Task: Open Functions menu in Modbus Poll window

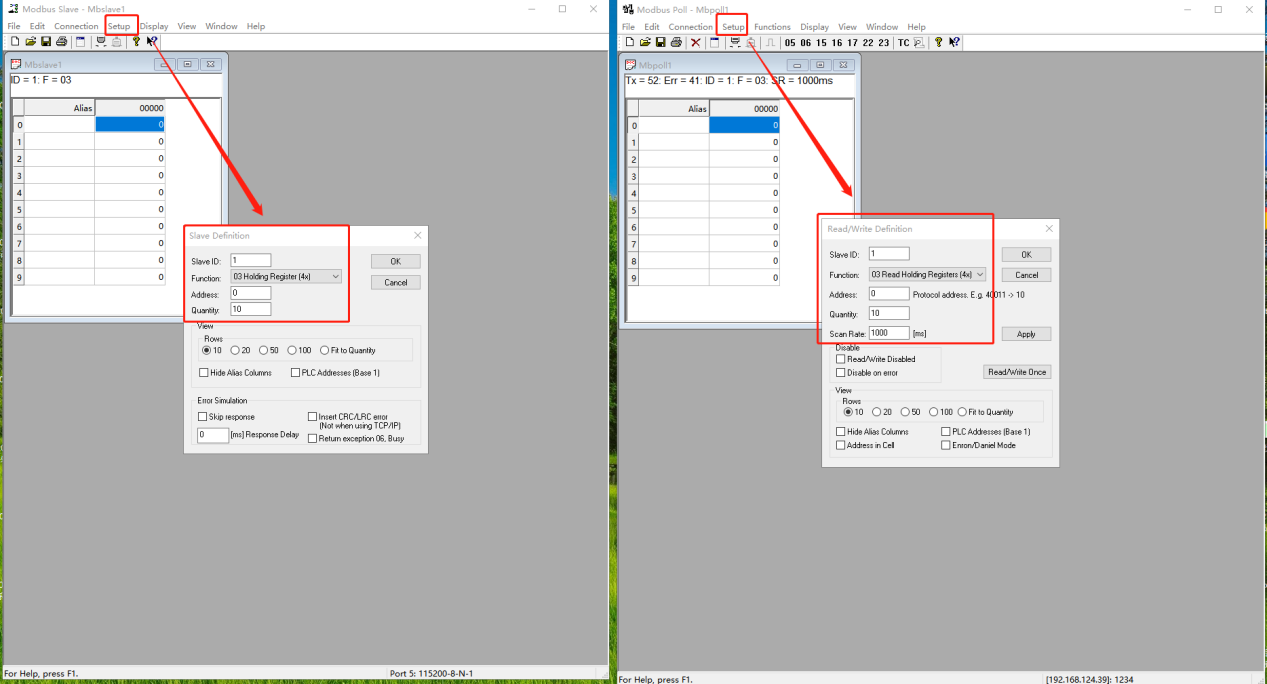Action: coord(772,27)
